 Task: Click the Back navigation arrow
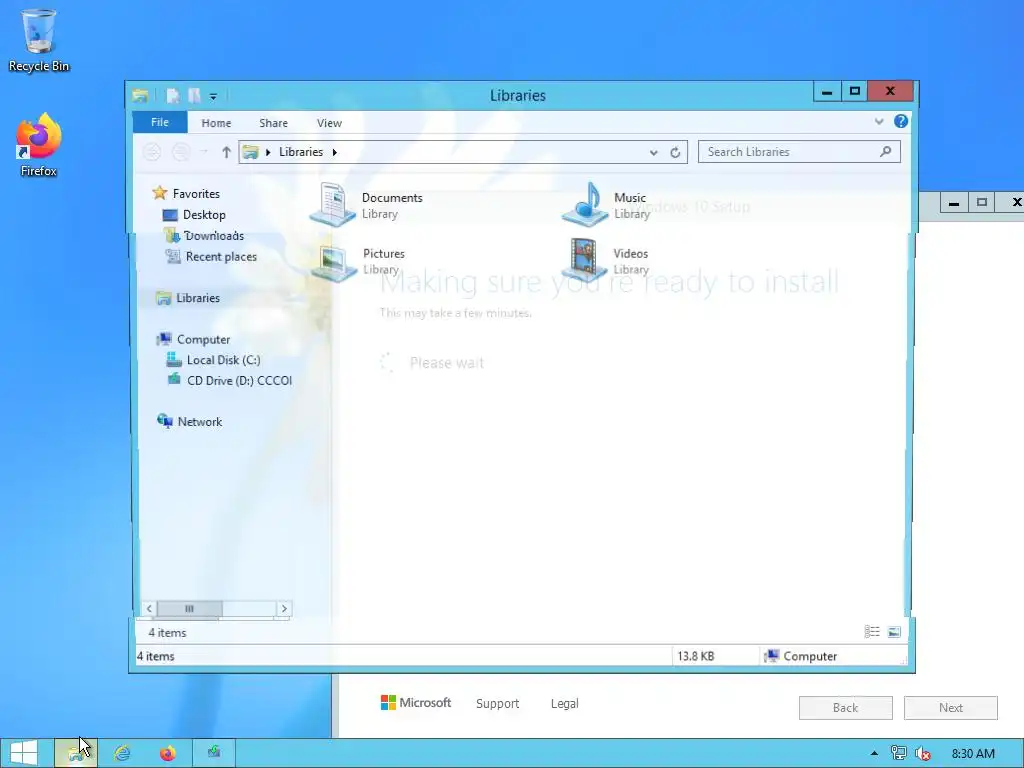[152, 152]
